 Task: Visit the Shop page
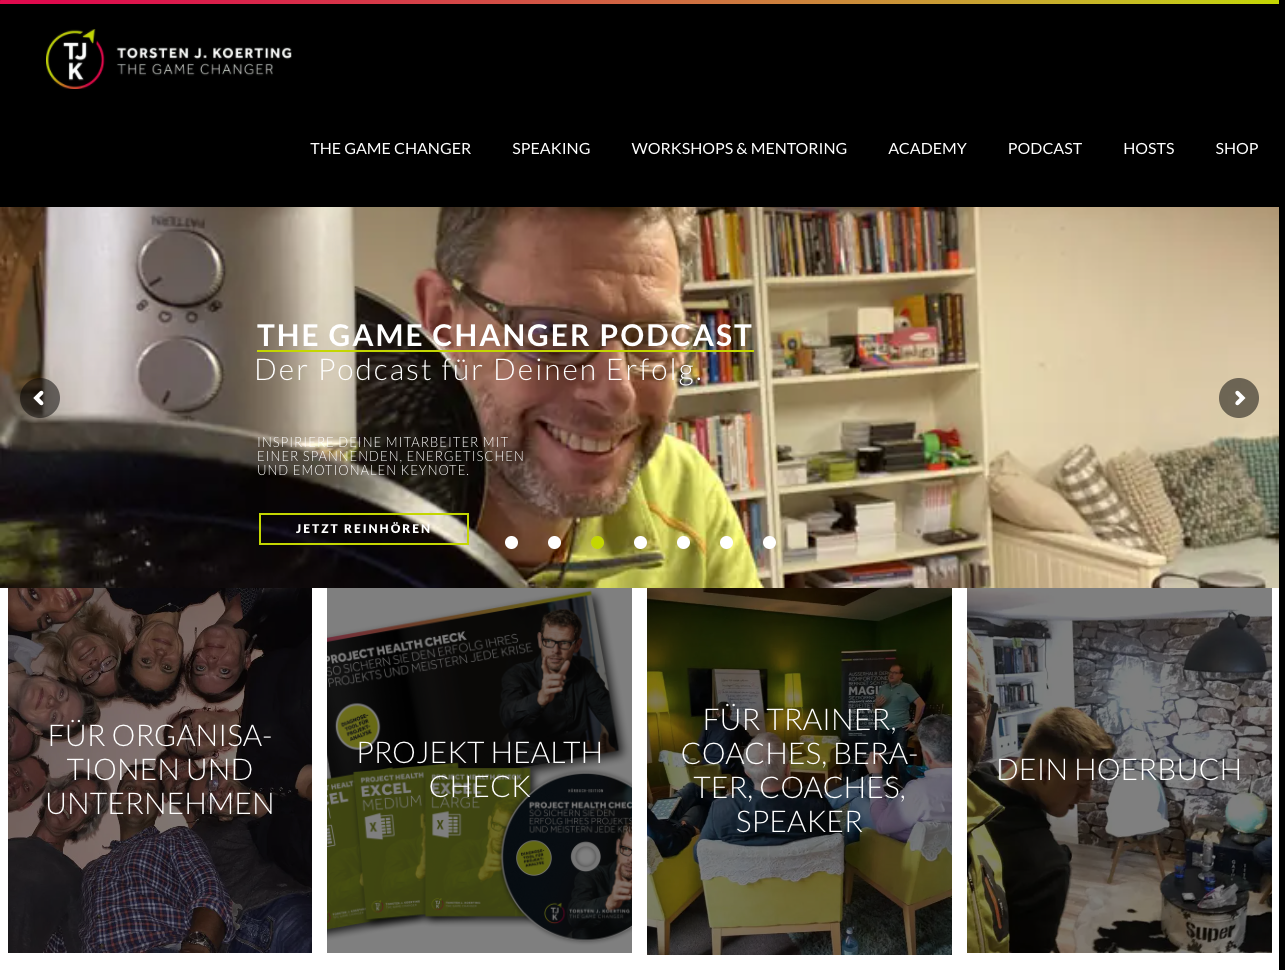pyautogui.click(x=1237, y=148)
